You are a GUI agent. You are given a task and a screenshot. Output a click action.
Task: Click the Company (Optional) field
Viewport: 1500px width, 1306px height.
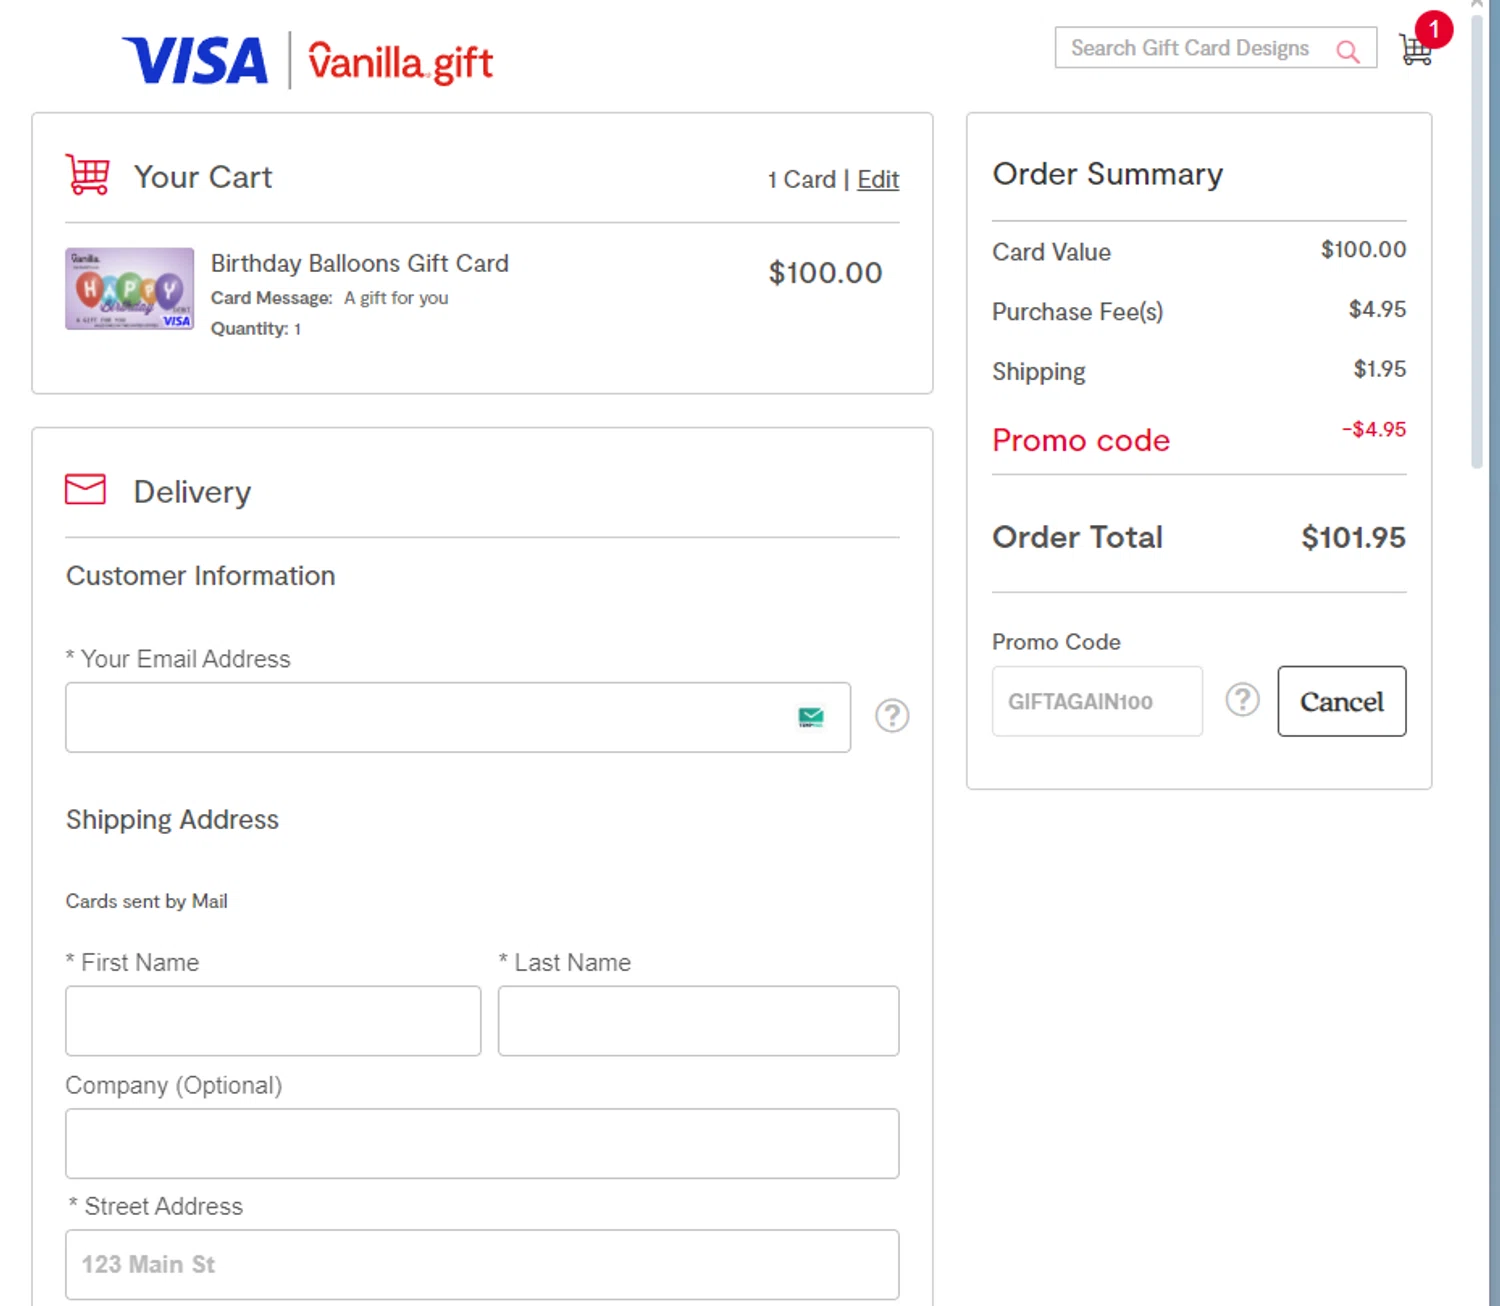pyautogui.click(x=482, y=1143)
